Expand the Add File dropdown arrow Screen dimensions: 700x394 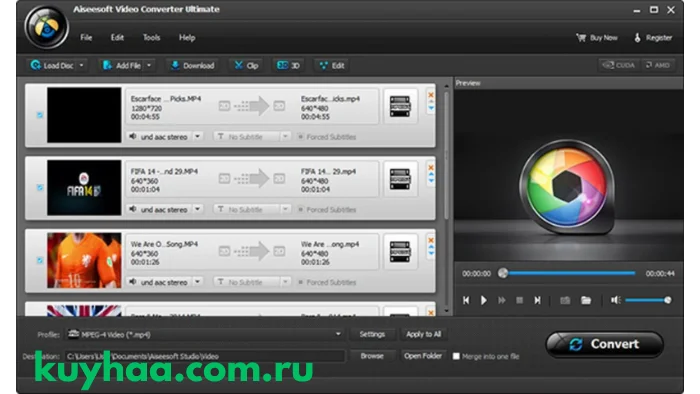pos(149,66)
